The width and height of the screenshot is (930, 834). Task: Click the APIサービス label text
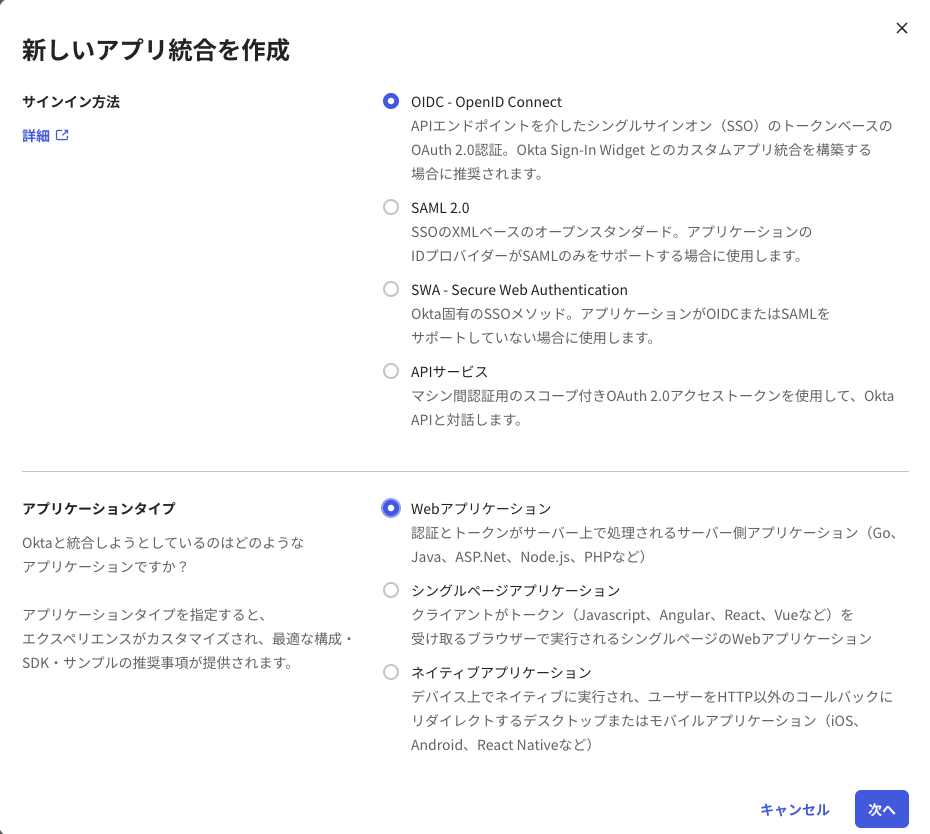448,371
